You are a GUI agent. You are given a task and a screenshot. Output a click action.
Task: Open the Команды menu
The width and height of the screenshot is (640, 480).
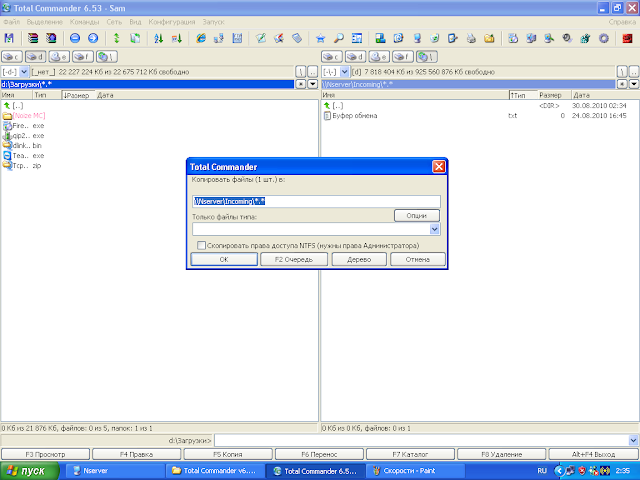pos(84,22)
